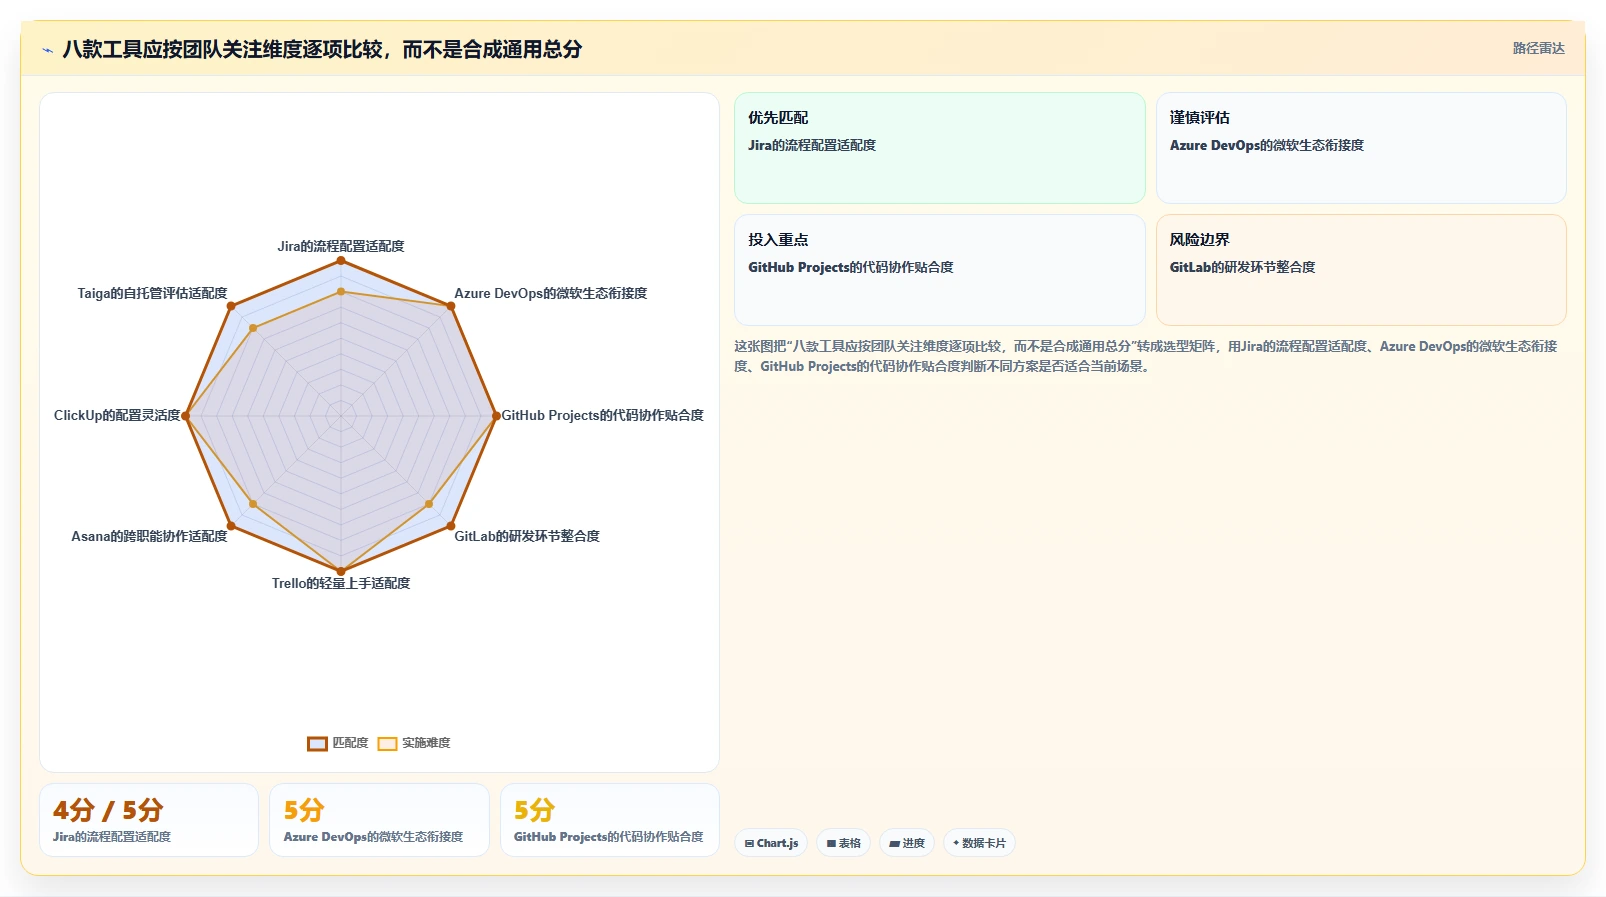Open the 谨慎评估 card

point(1361,148)
